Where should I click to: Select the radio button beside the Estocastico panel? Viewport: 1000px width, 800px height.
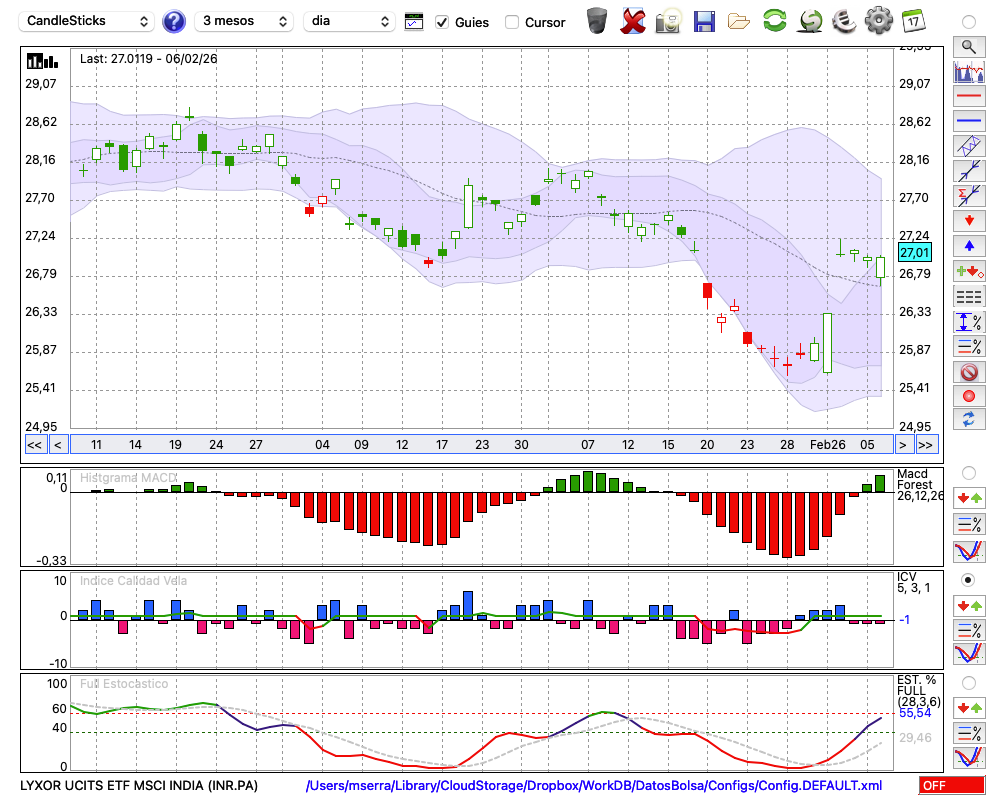968,683
